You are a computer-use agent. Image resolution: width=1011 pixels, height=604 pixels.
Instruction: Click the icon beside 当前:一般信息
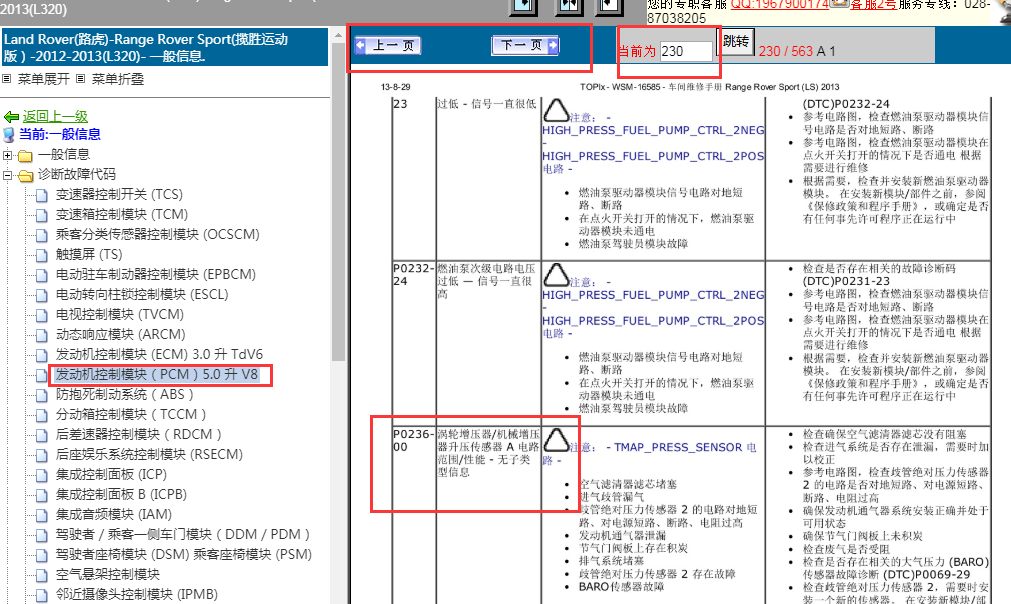(x=9, y=135)
